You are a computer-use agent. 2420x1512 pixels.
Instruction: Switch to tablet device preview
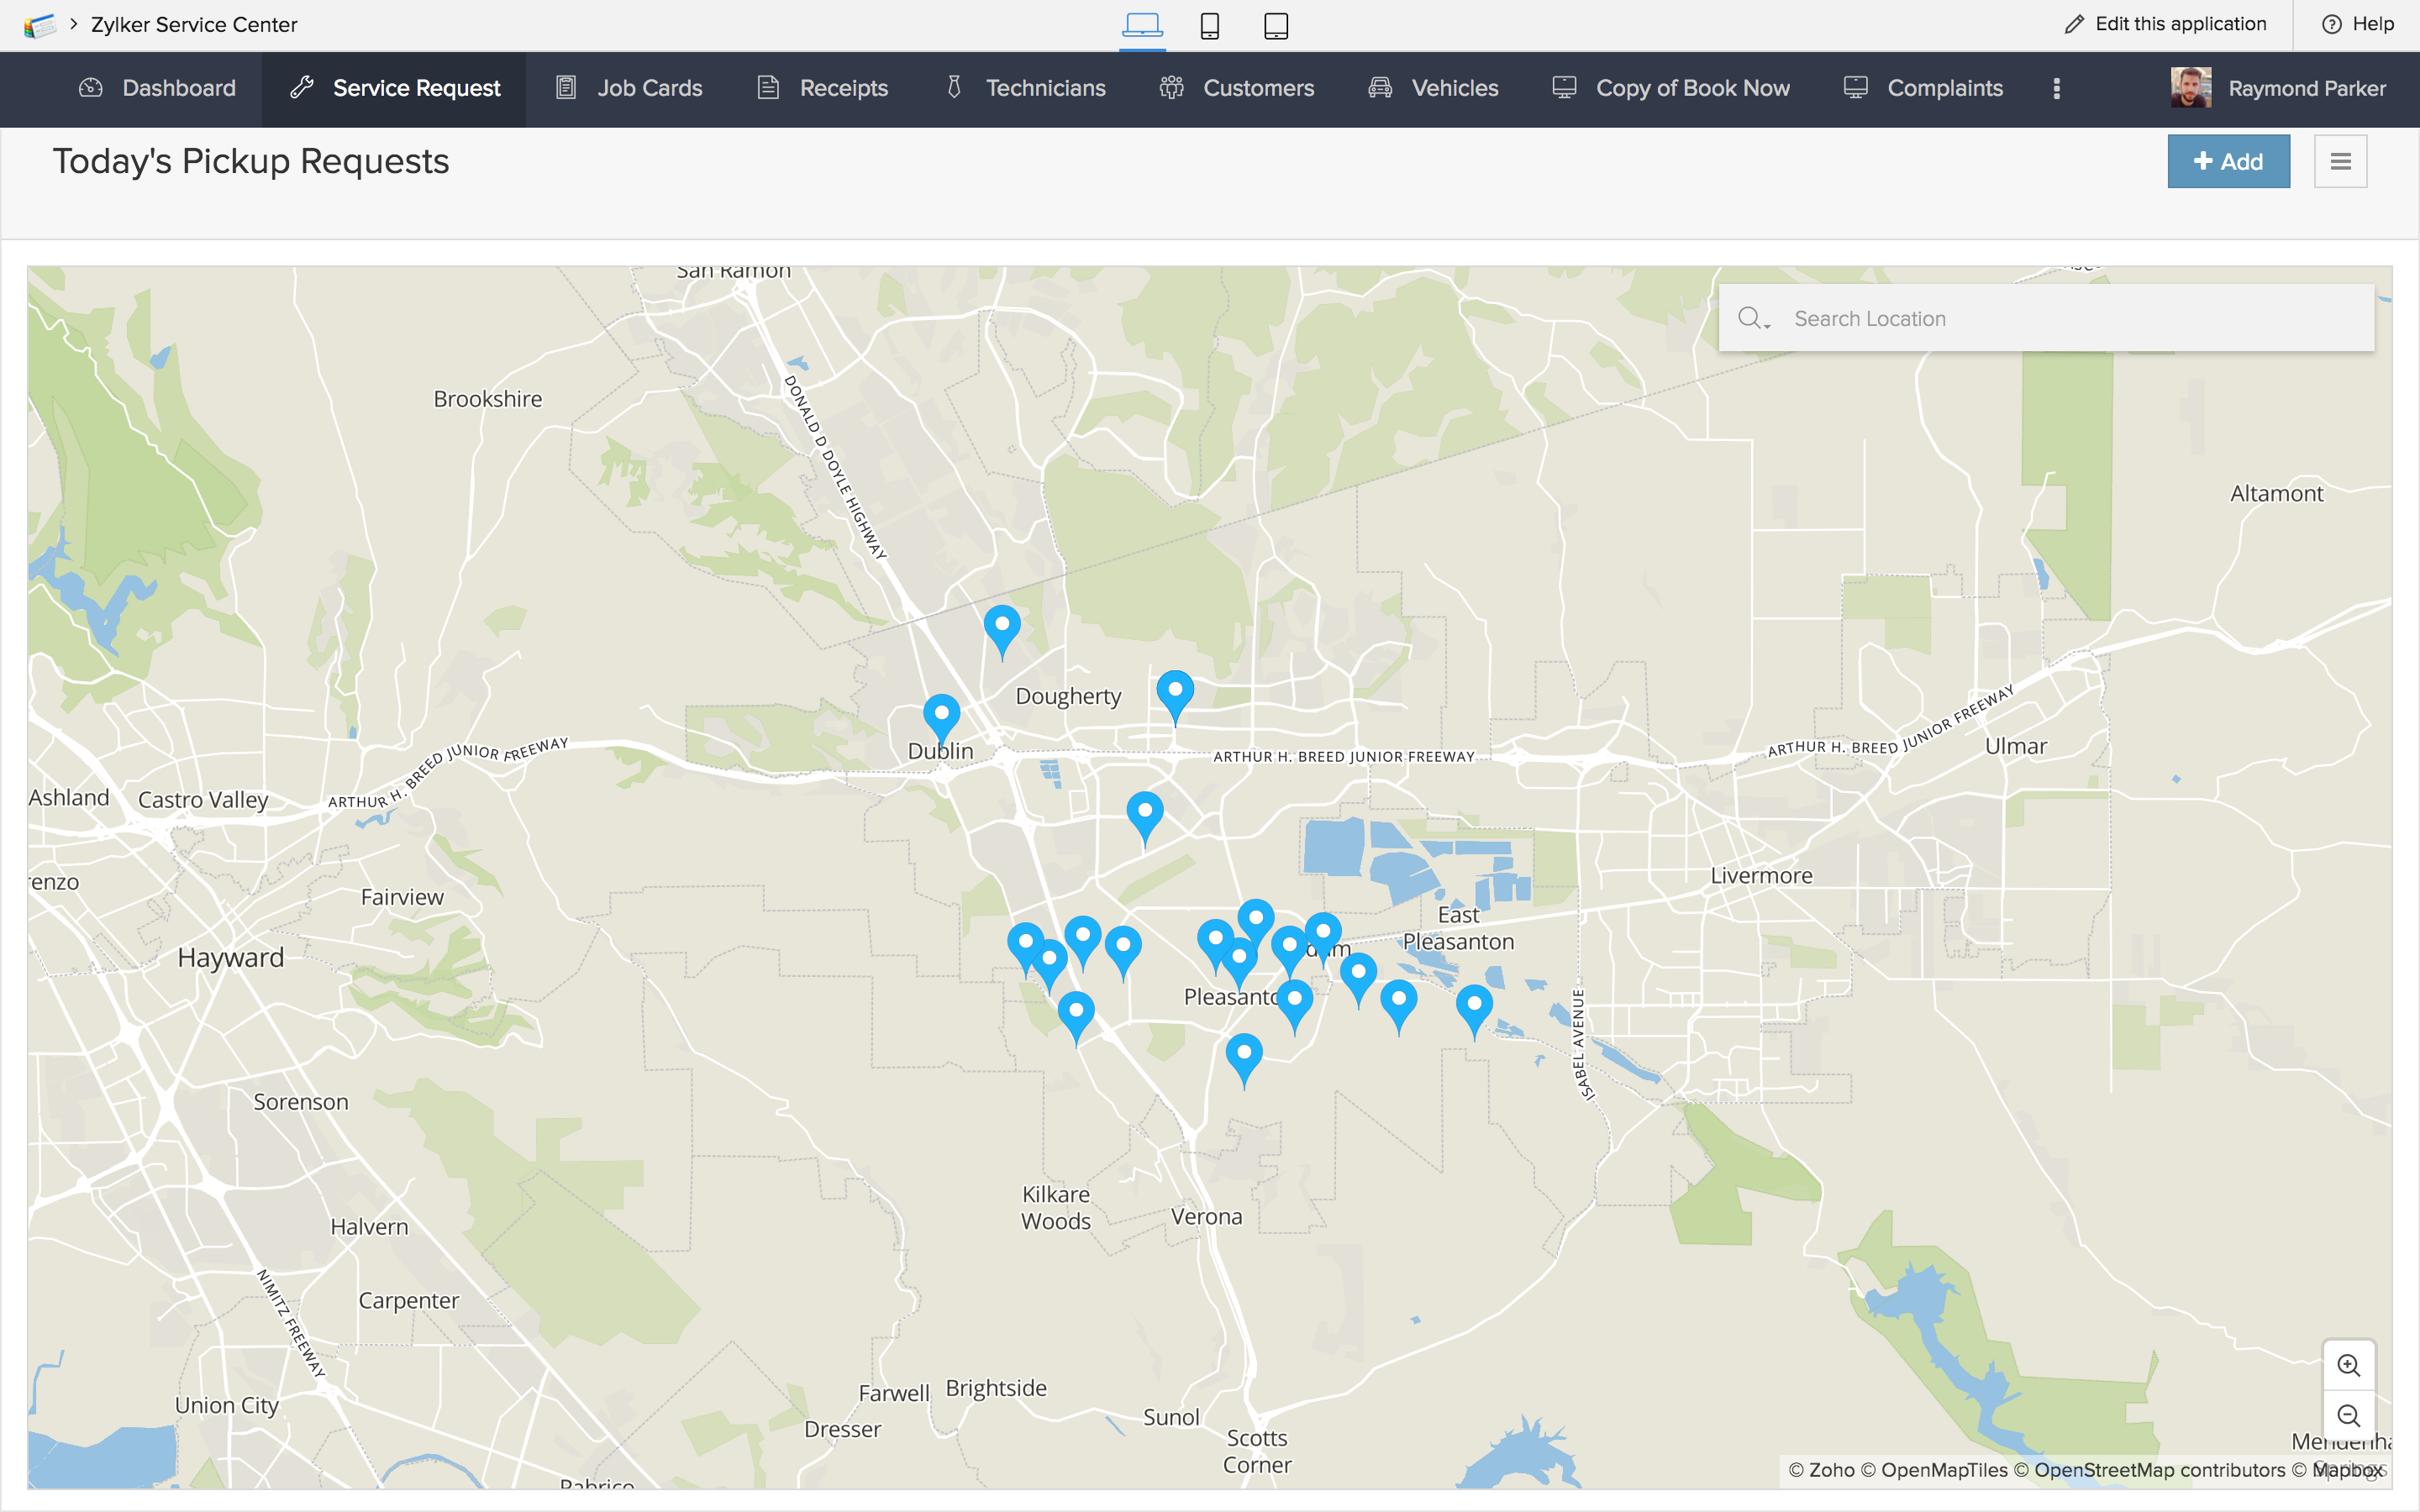(1275, 25)
